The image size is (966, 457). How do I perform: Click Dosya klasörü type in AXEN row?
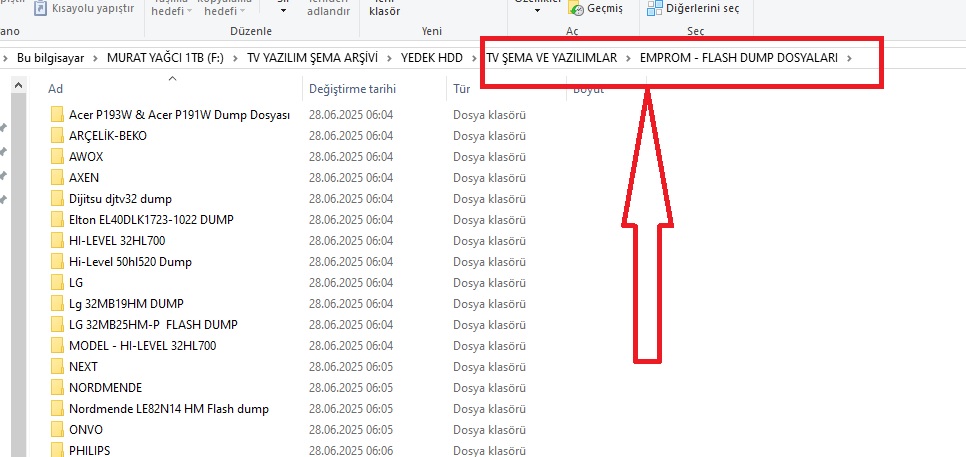pos(489,178)
